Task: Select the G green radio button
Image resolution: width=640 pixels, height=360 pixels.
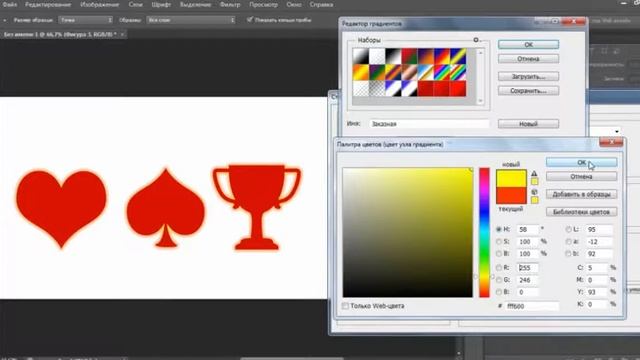Action: [499, 280]
